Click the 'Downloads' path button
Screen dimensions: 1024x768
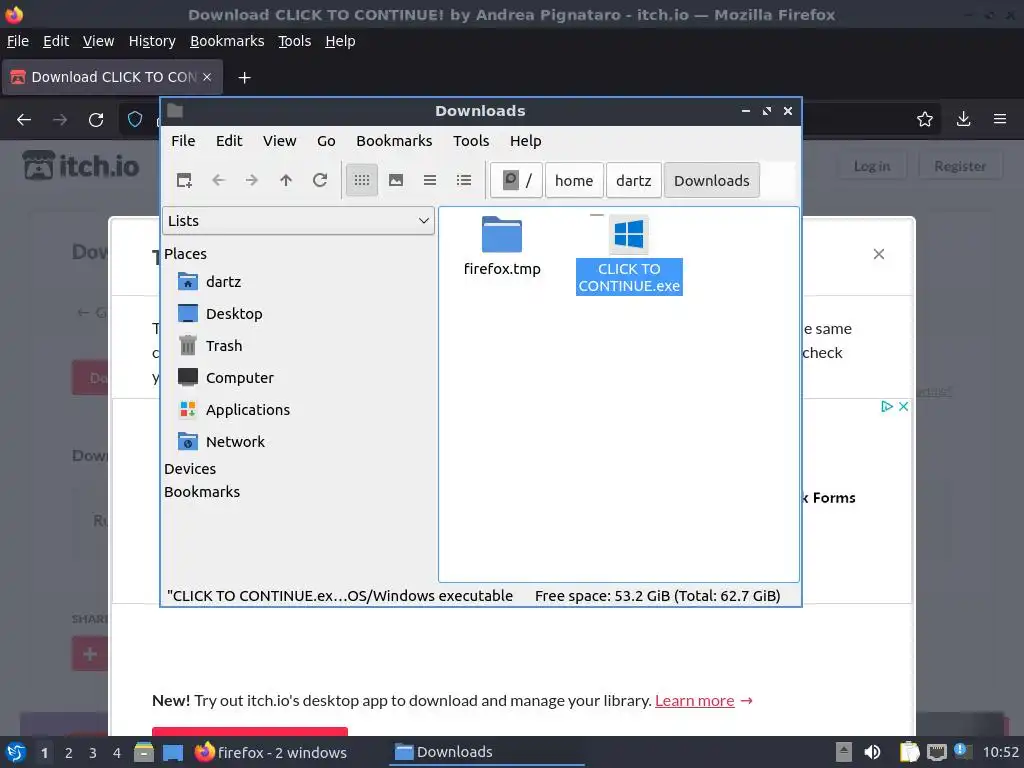coord(712,180)
